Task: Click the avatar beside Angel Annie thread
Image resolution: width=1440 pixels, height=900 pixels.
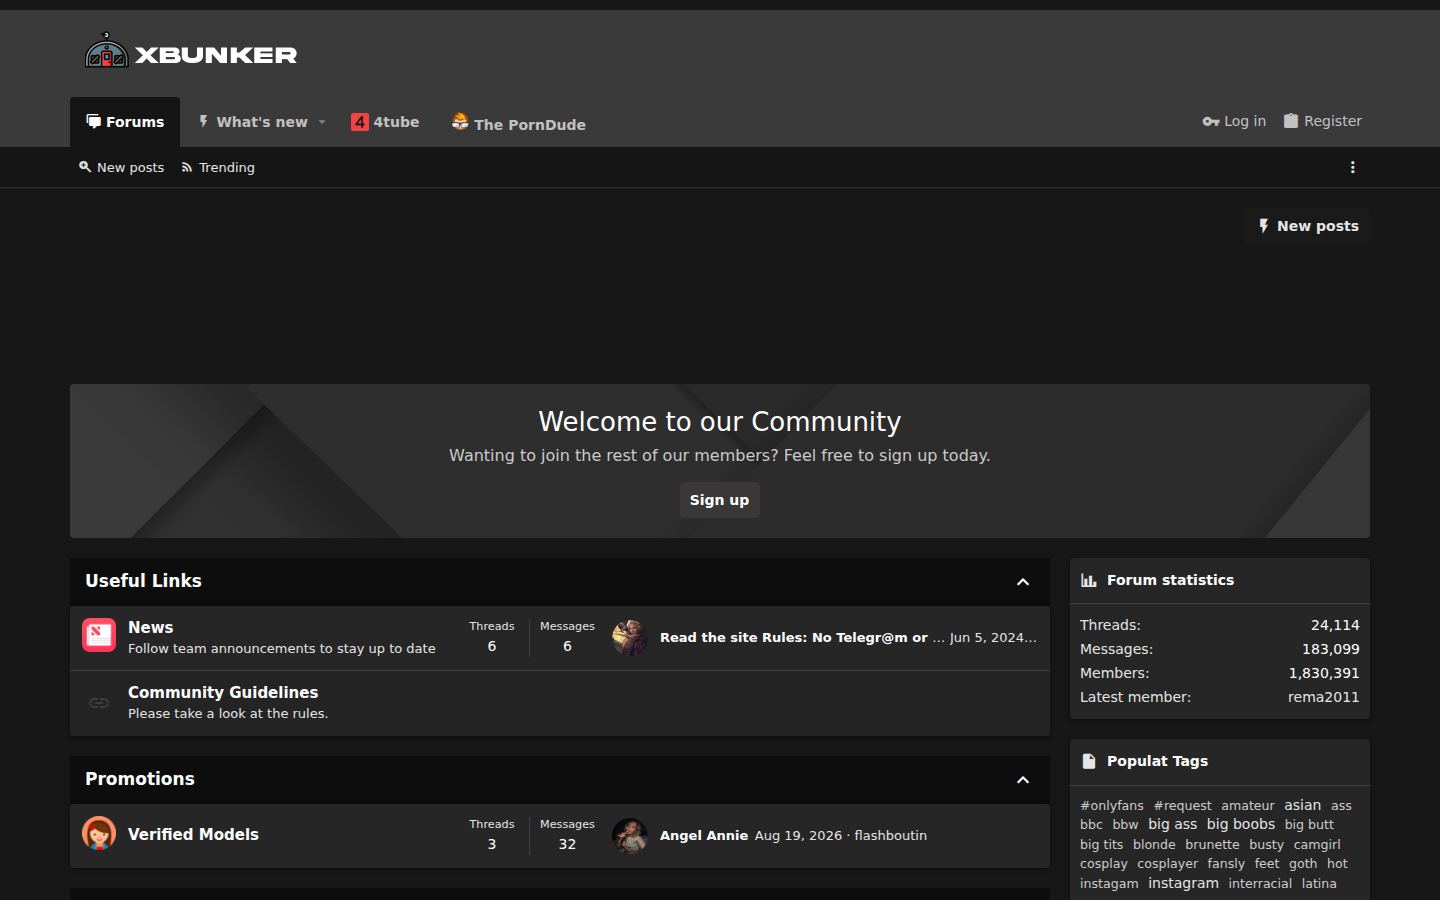Action: (x=630, y=835)
